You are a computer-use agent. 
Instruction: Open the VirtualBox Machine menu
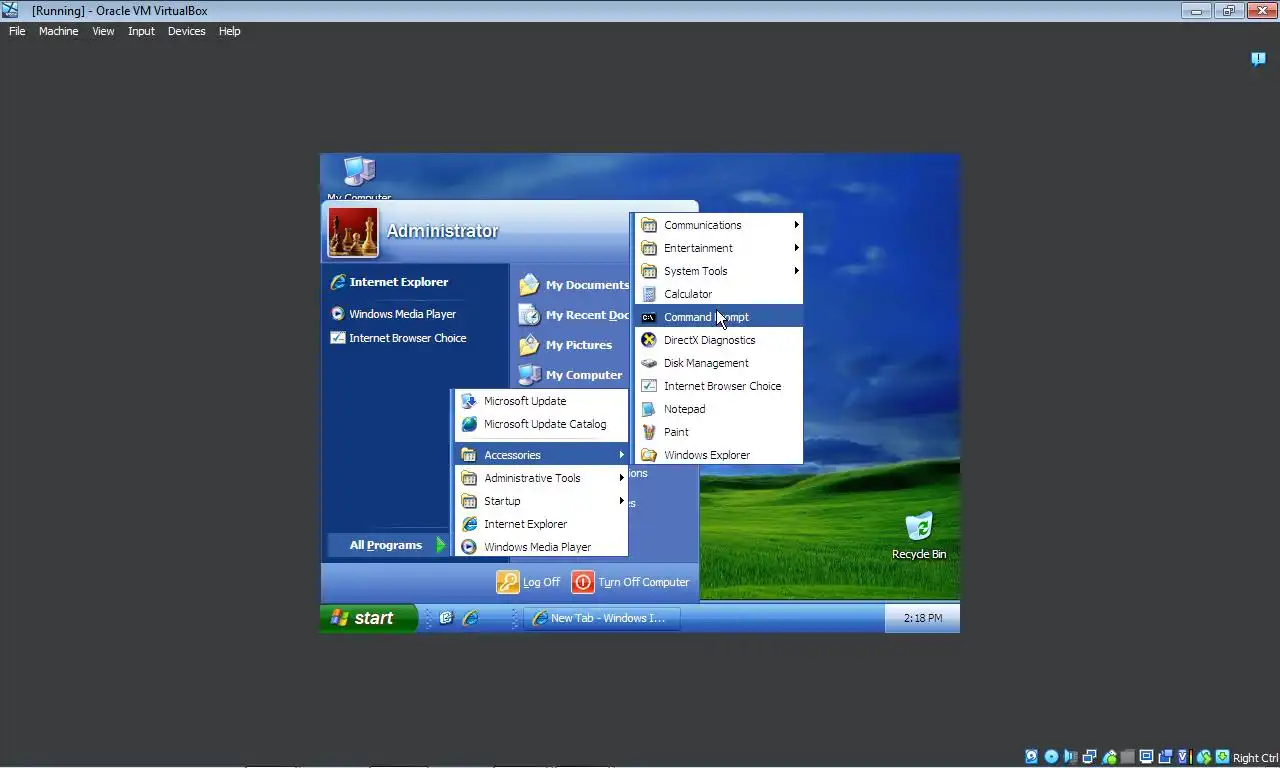pos(58,31)
